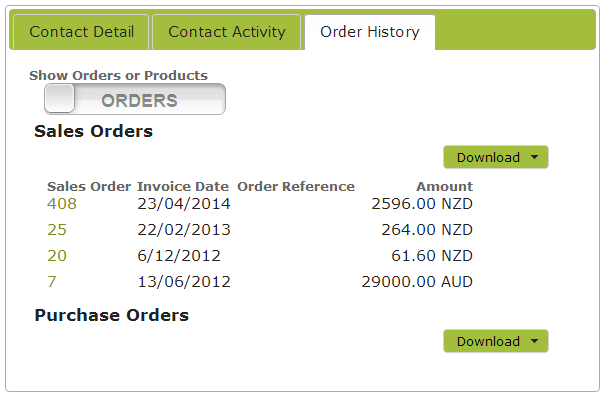Click the ORDERS label on the switch
Viewport: 606px width, 399px height.
140,101
